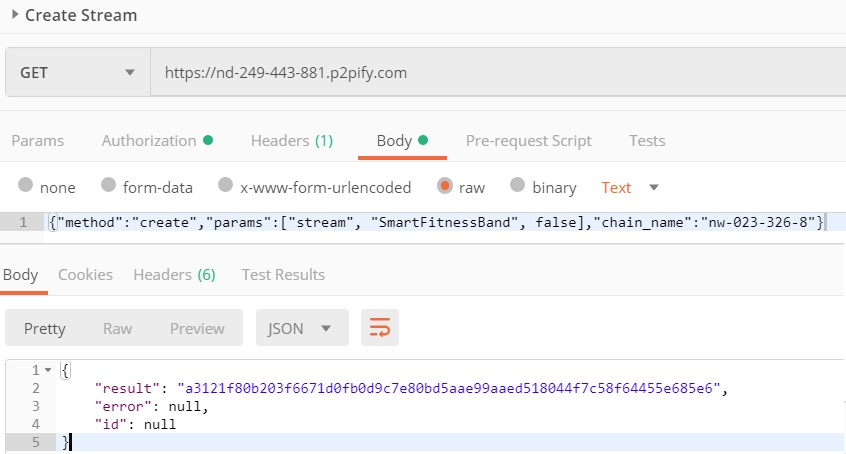Switch to the Params tab
Viewport: 846px width, 454px height.
pos(38,141)
